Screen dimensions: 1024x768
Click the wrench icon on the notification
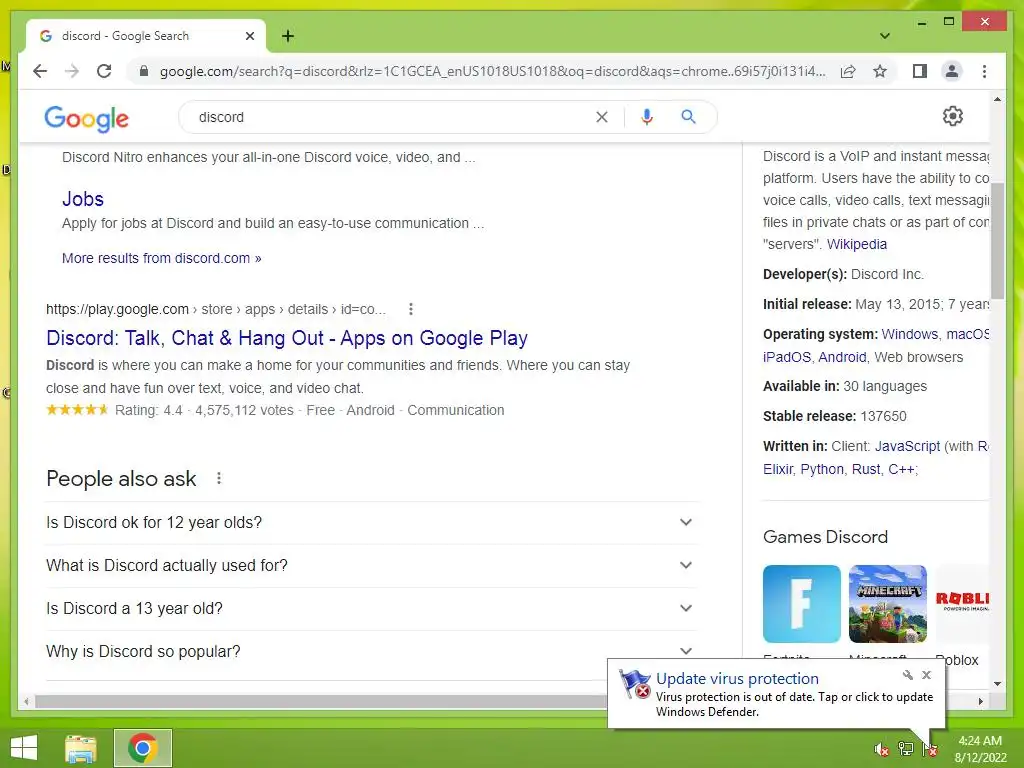pyautogui.click(x=908, y=675)
